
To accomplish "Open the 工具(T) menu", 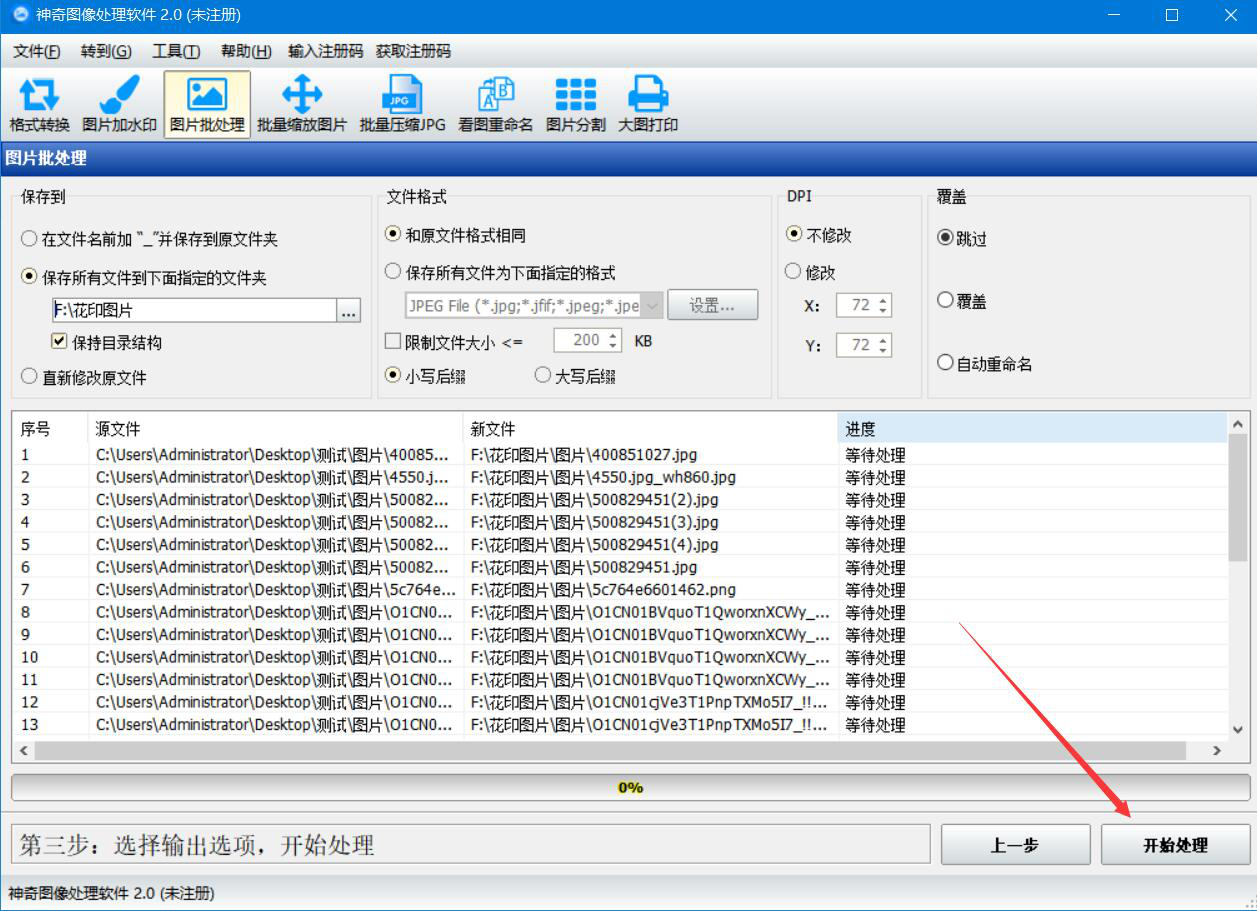I will click(x=176, y=51).
